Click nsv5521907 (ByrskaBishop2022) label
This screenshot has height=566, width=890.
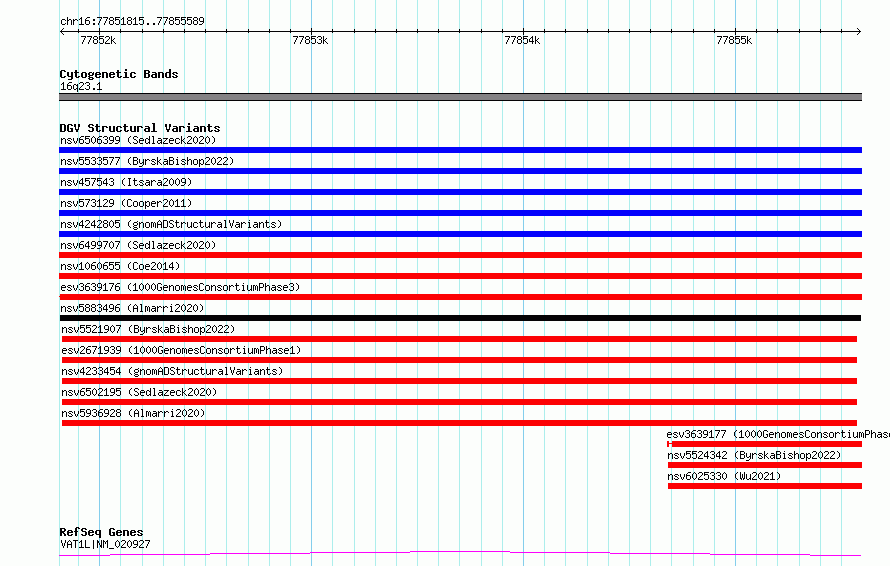click(148, 329)
